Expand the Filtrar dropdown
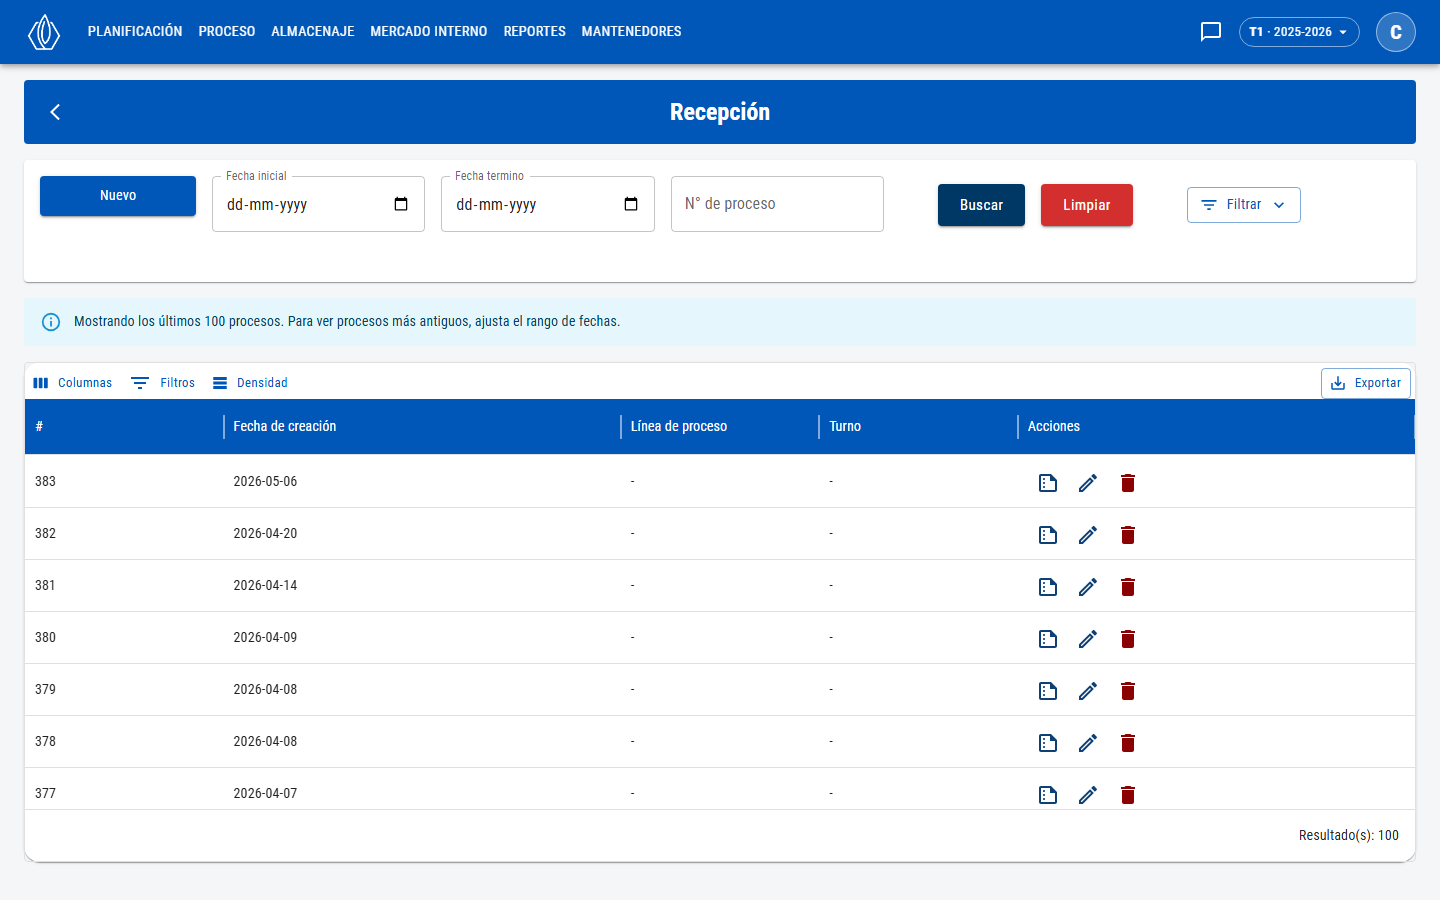 point(1244,205)
